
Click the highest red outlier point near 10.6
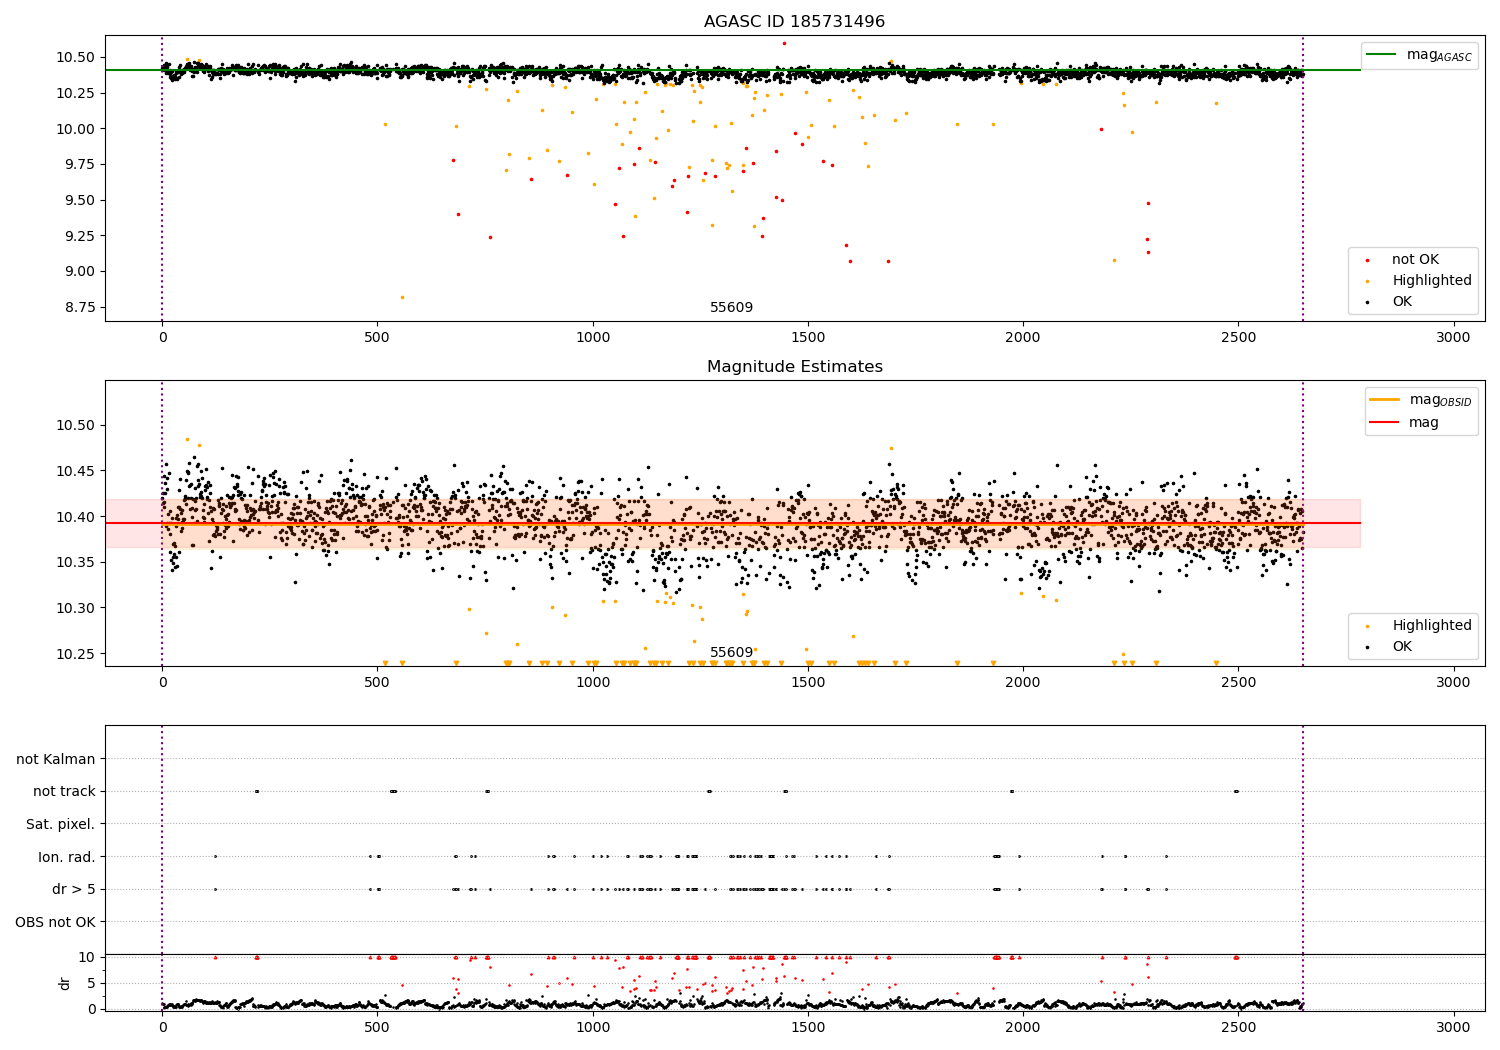tap(784, 43)
